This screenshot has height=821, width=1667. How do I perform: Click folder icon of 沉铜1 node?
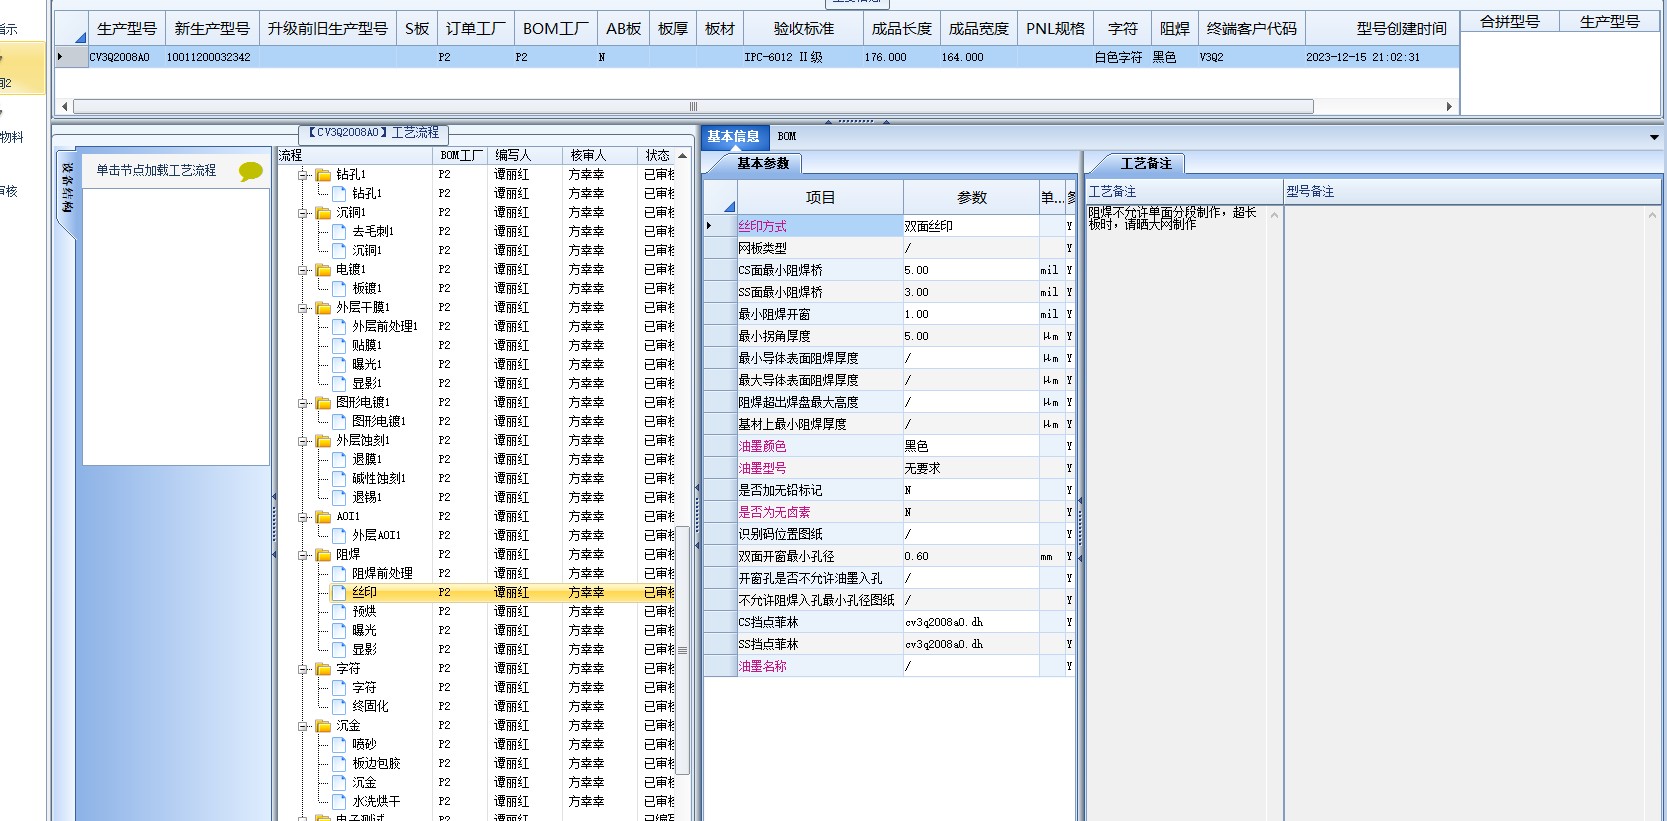pyautogui.click(x=323, y=213)
